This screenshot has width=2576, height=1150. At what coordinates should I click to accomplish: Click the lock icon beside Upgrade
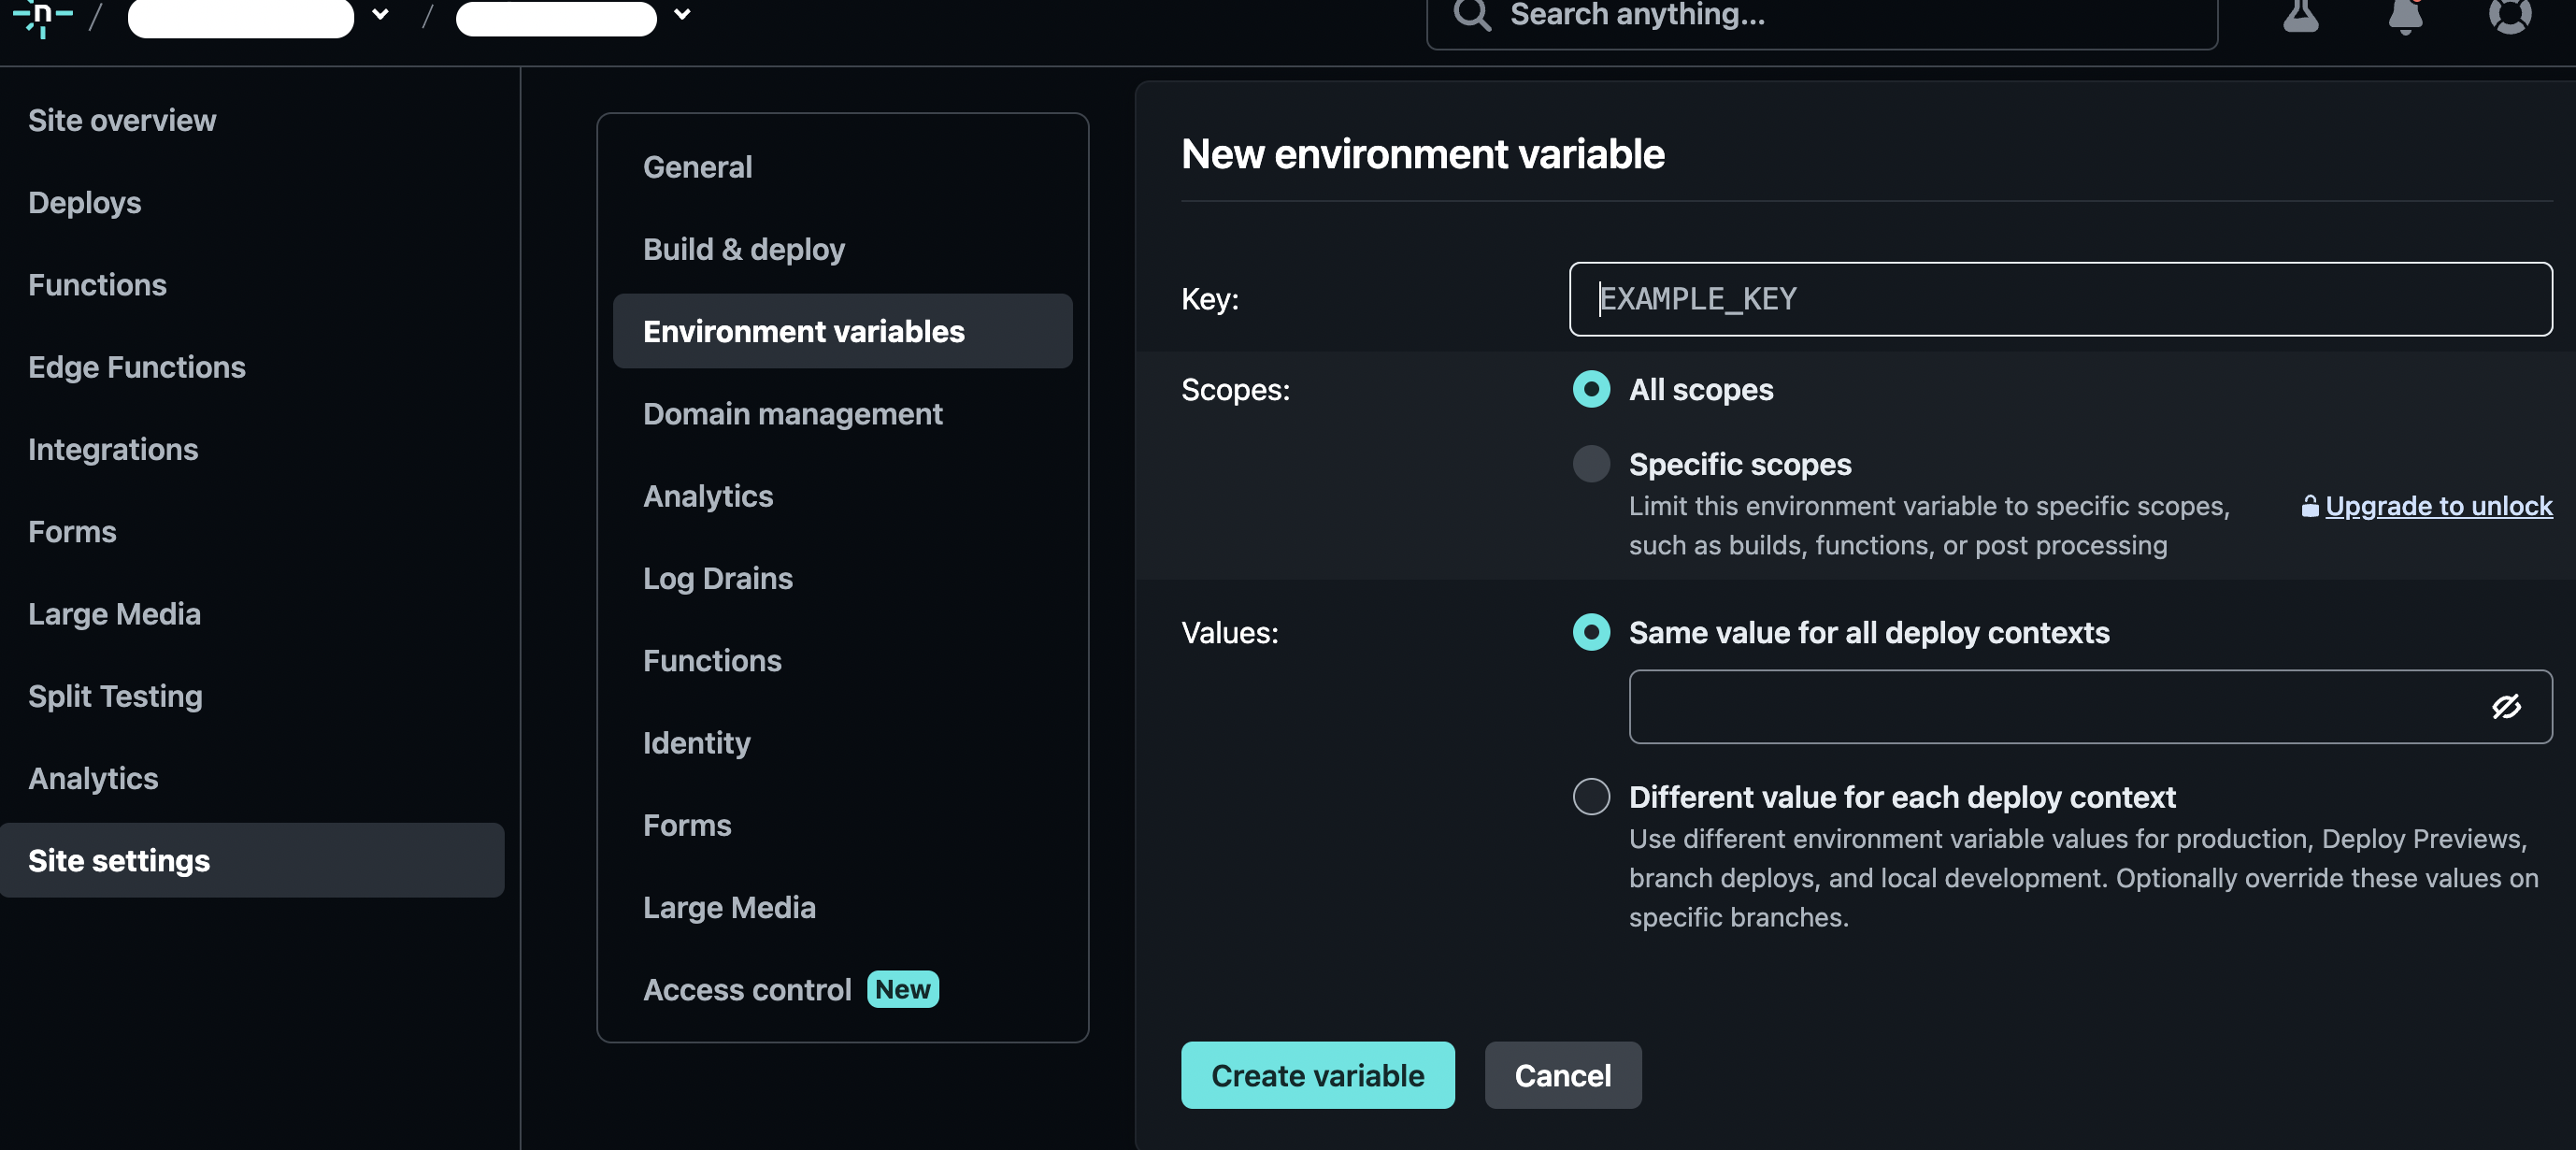click(2309, 507)
